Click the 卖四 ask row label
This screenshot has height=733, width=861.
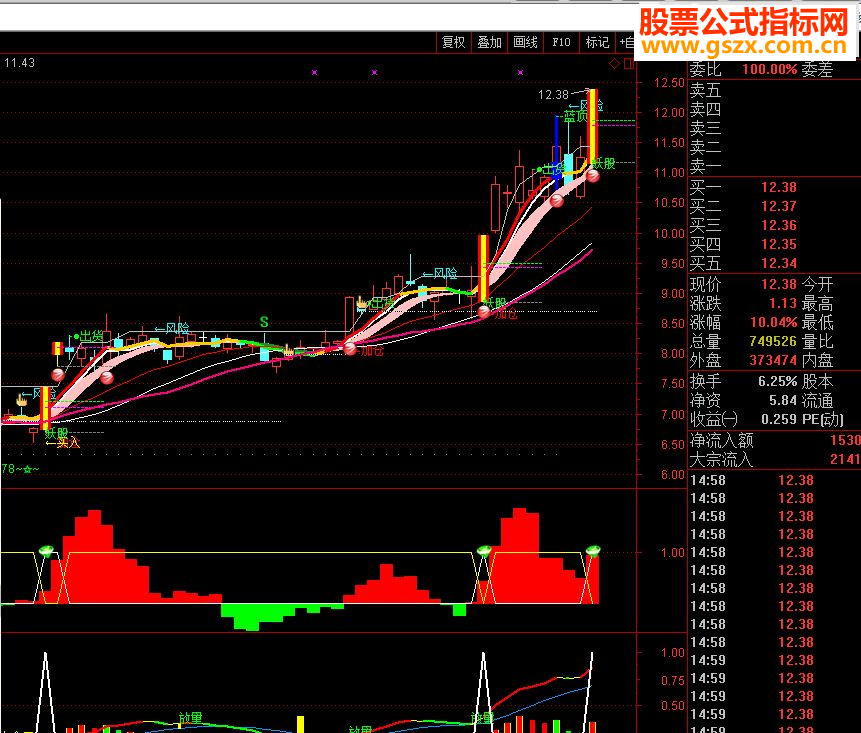coord(705,109)
